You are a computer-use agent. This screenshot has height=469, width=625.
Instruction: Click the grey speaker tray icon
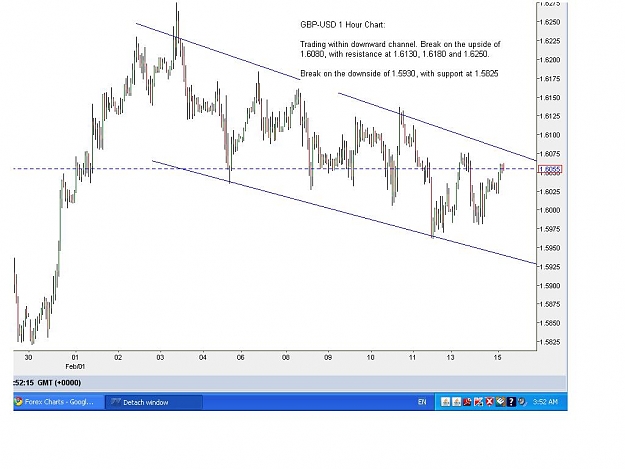coord(522,402)
